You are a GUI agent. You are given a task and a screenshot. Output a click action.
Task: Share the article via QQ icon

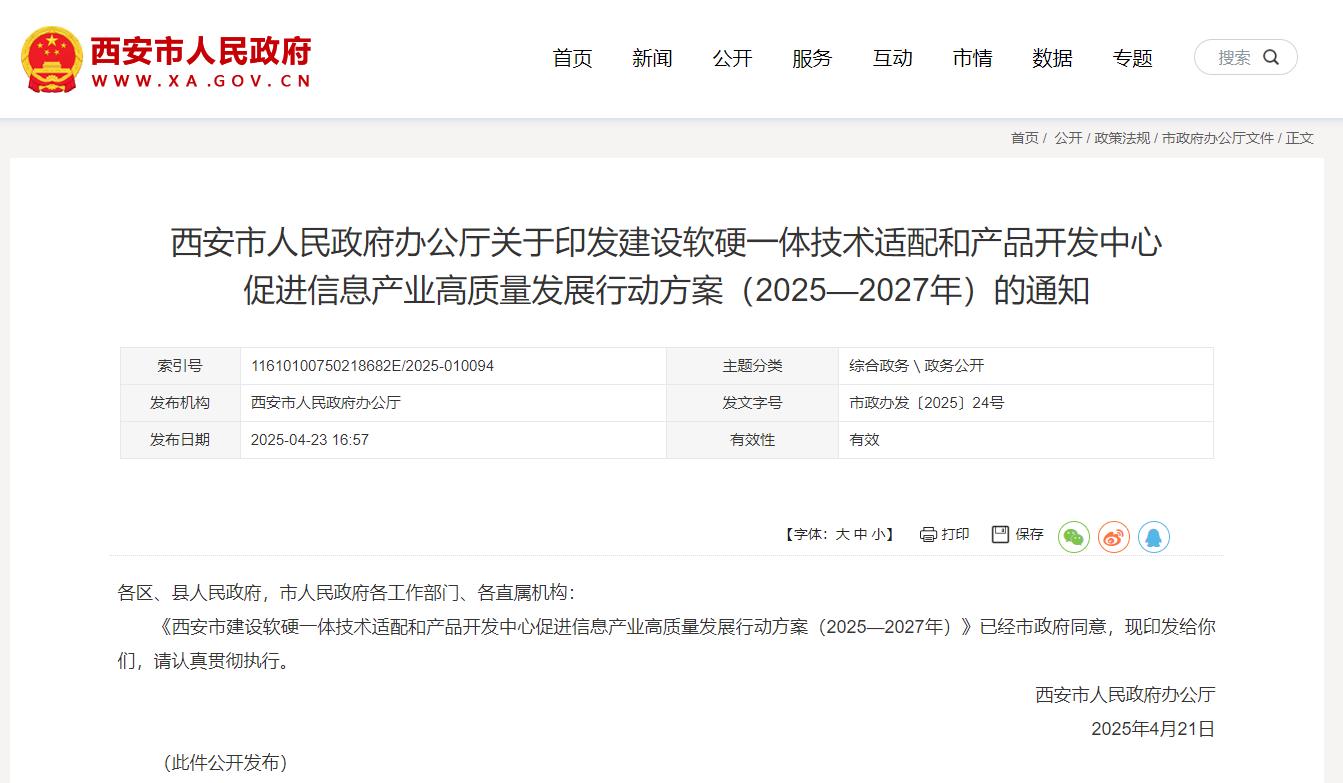(x=1154, y=537)
